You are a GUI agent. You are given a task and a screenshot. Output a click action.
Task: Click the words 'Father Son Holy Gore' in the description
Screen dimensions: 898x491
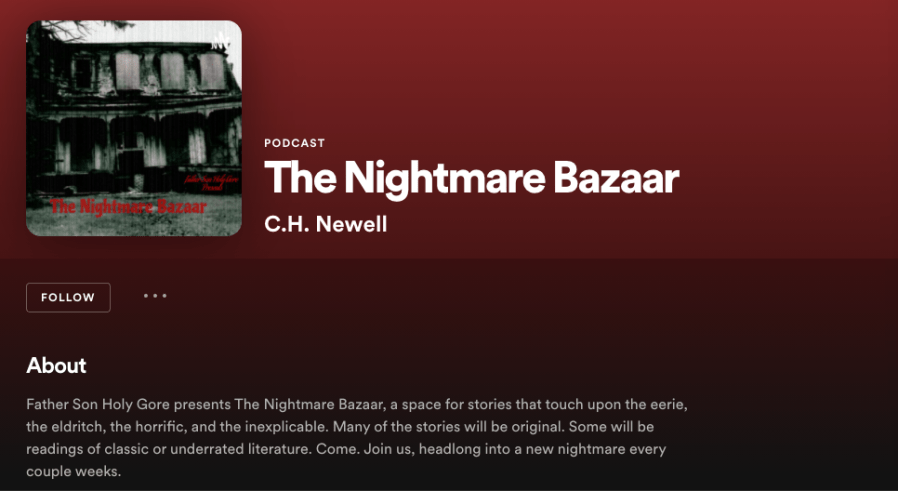click(x=98, y=404)
